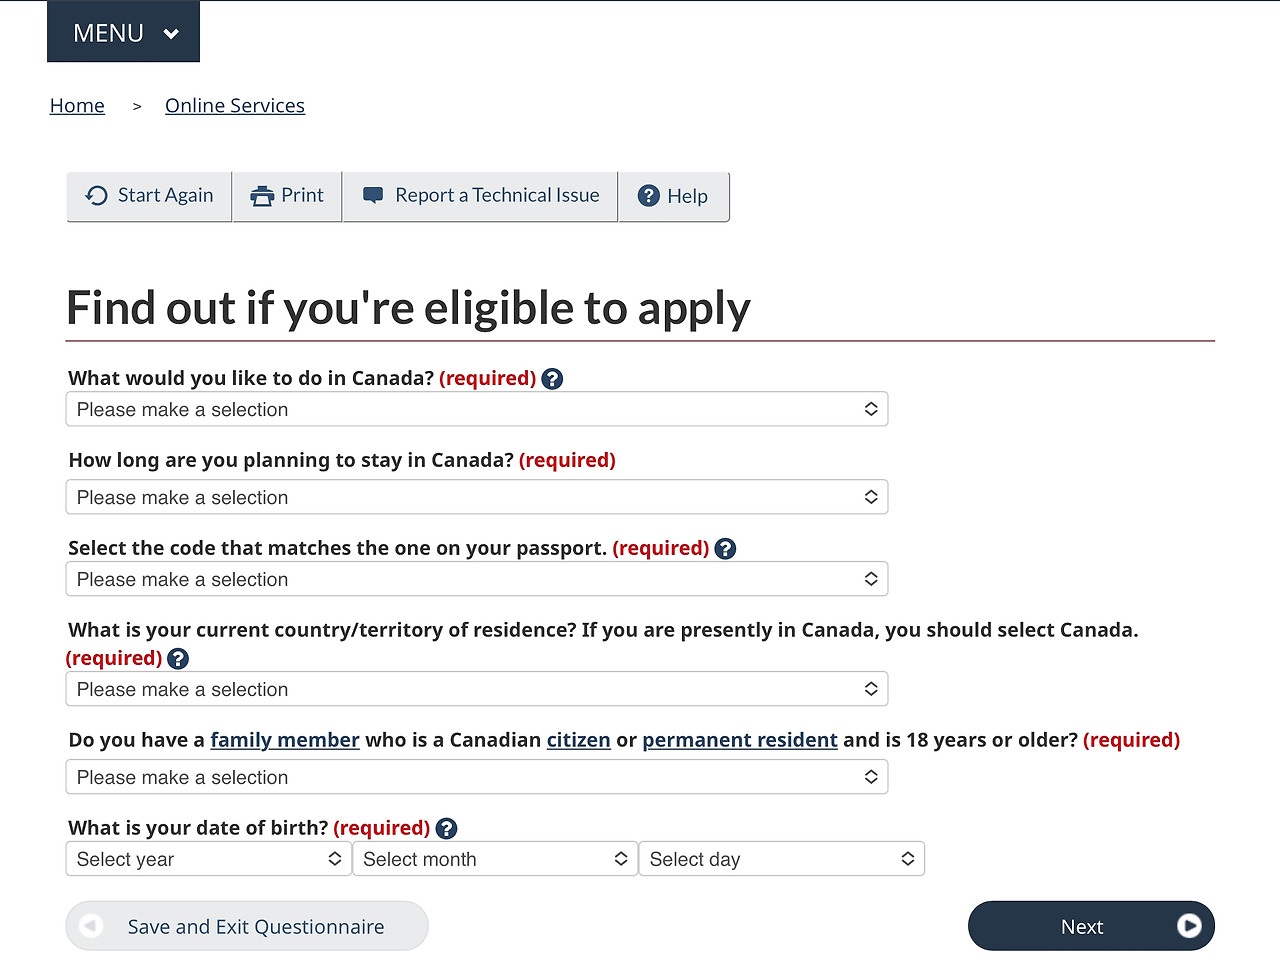Viewport: 1280px width, 963px height.
Task: Click the question mark Help toolbar button
Action: pyautogui.click(x=674, y=196)
